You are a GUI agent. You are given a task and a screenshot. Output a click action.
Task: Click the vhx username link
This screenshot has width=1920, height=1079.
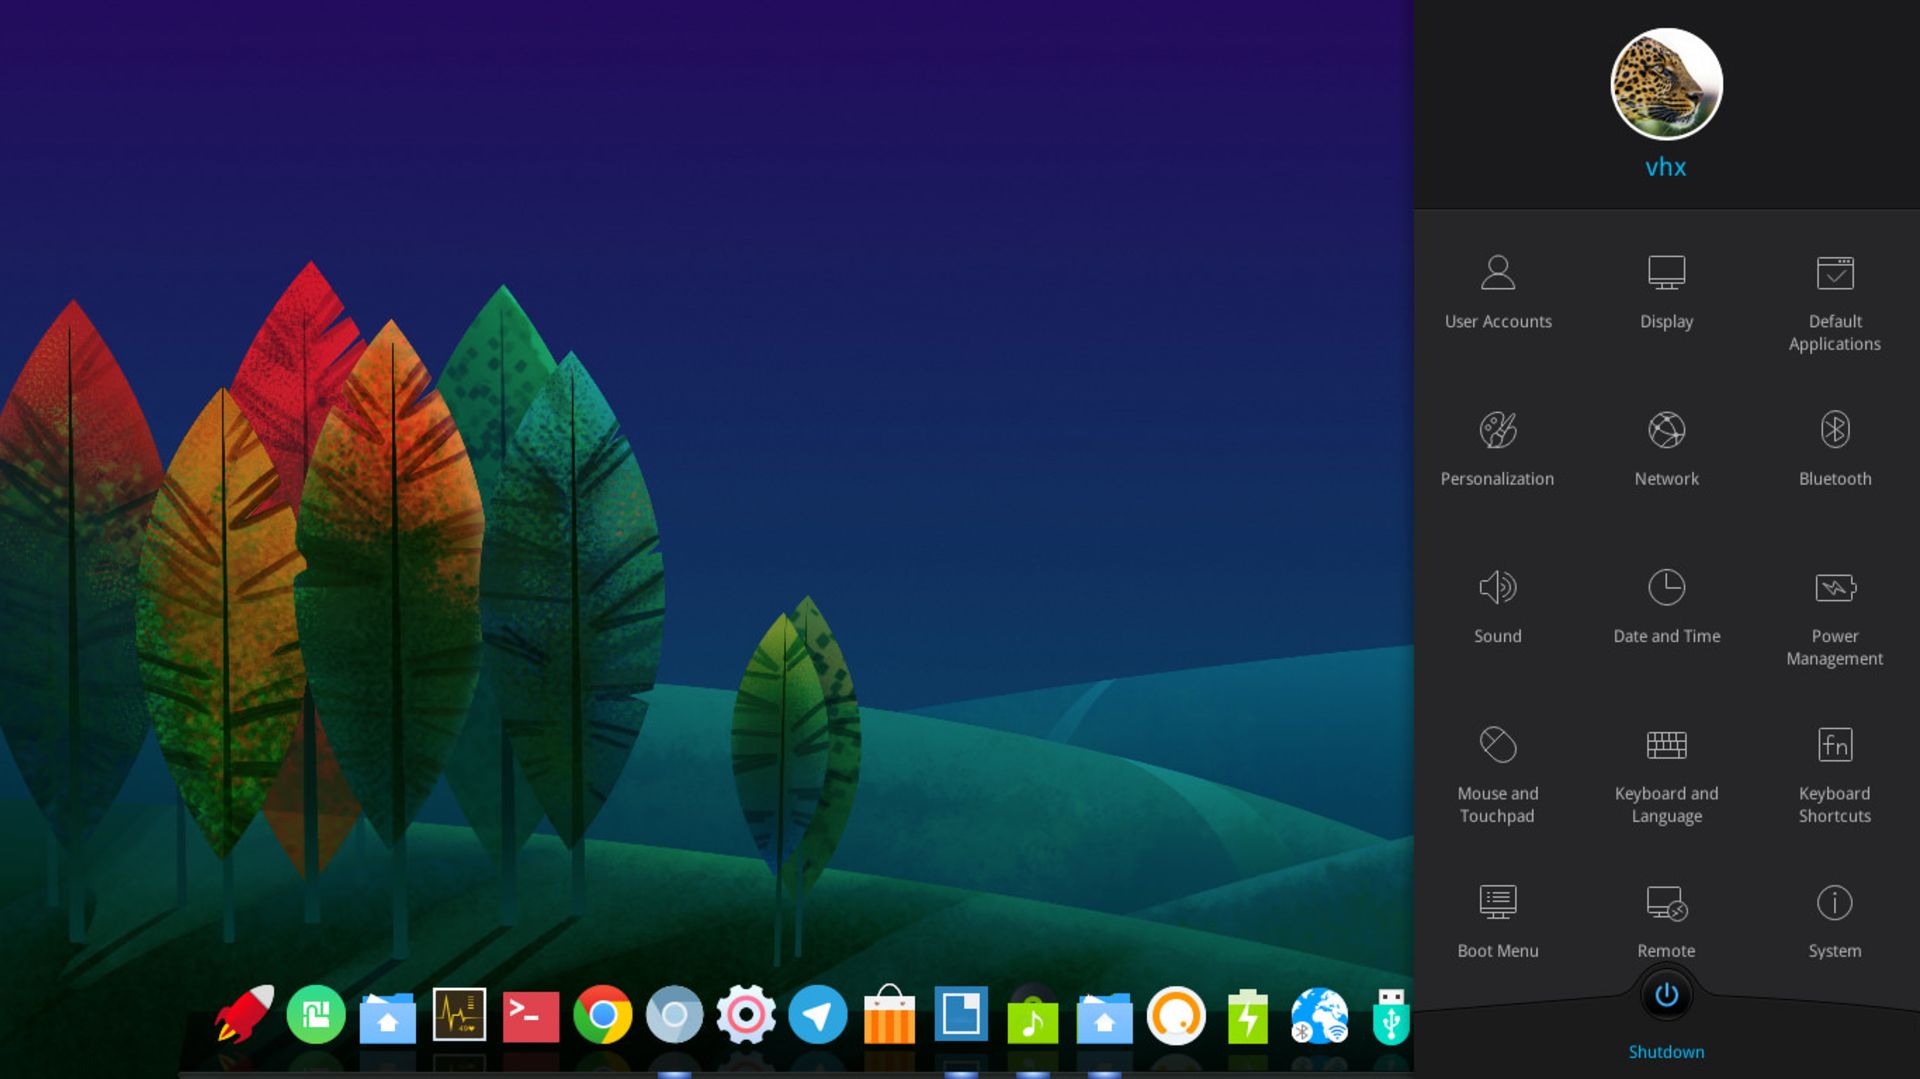1666,167
